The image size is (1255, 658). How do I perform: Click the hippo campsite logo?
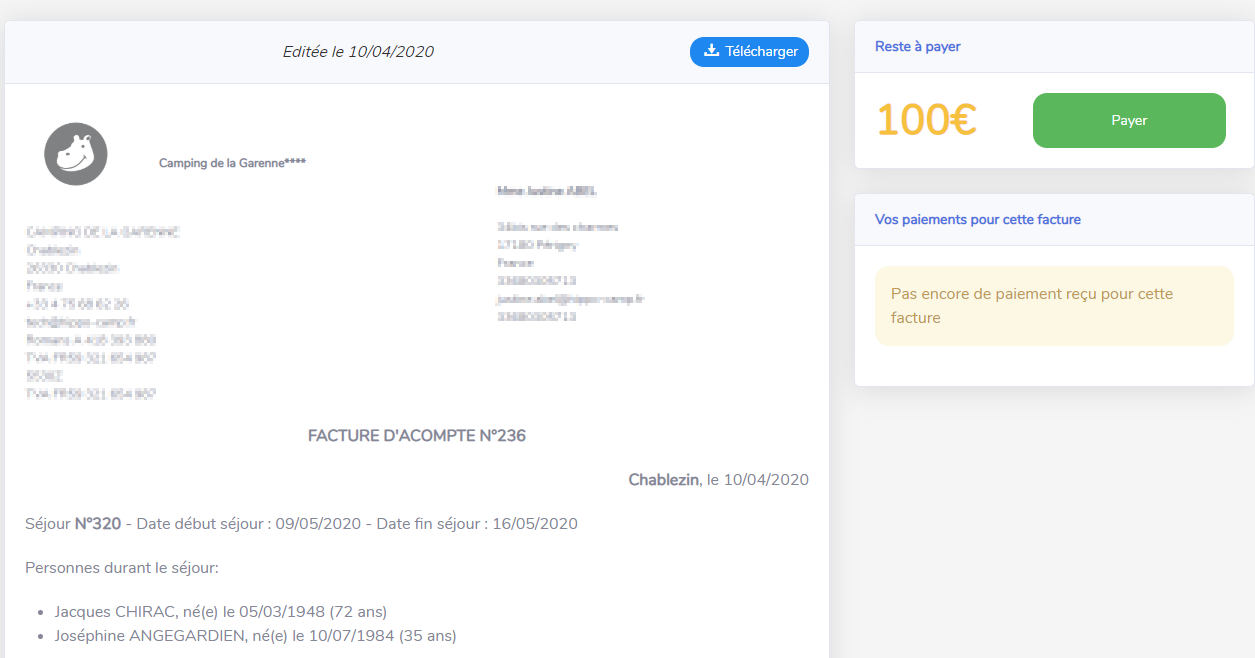[76, 154]
